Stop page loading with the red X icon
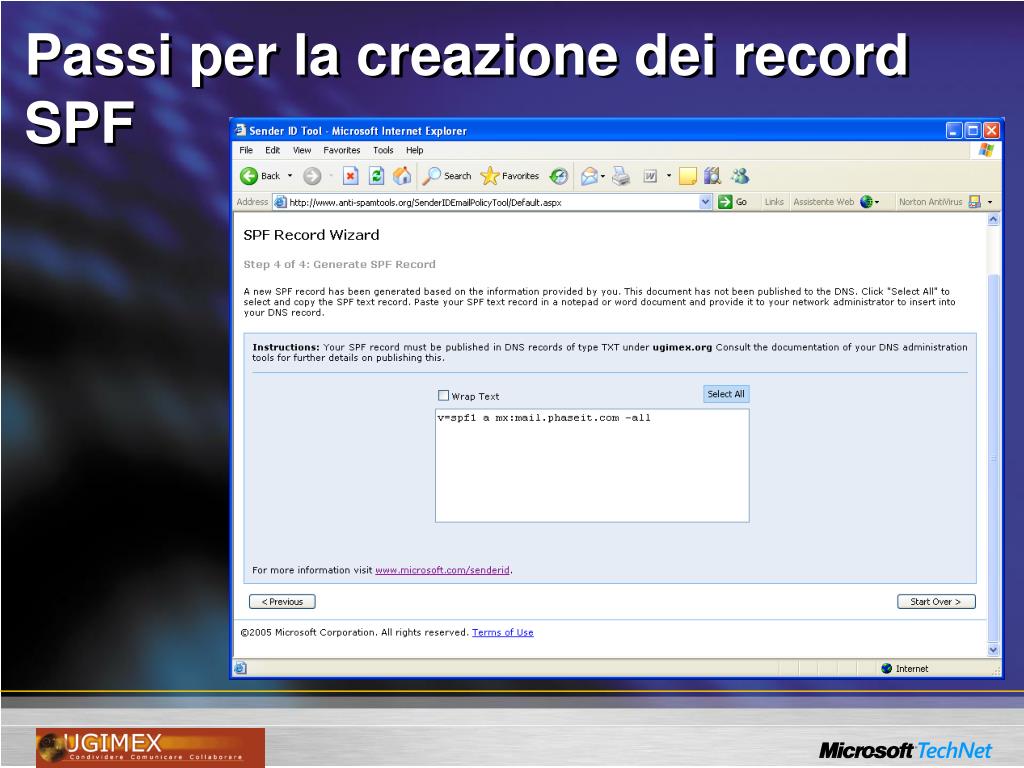This screenshot has width=1024, height=768. coord(351,176)
